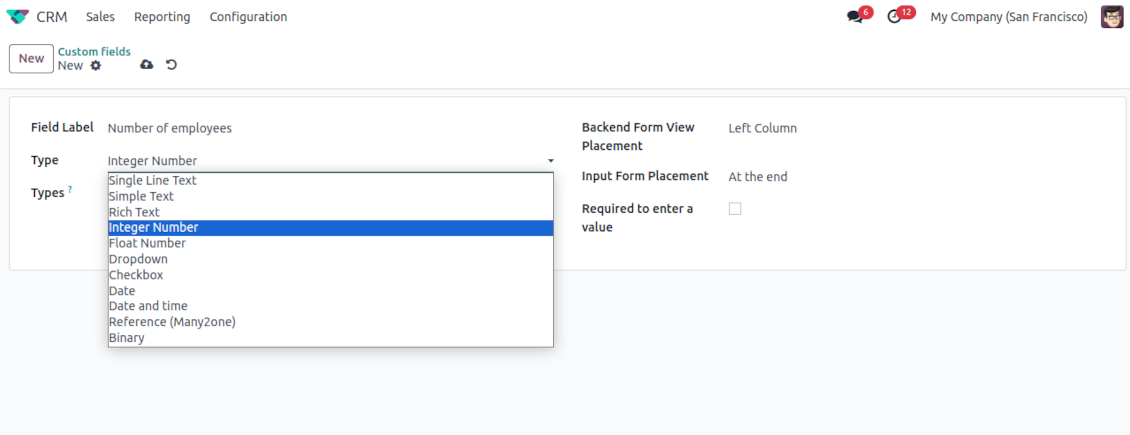Choose Float Number from Type list
1130x435 pixels.
(x=147, y=243)
